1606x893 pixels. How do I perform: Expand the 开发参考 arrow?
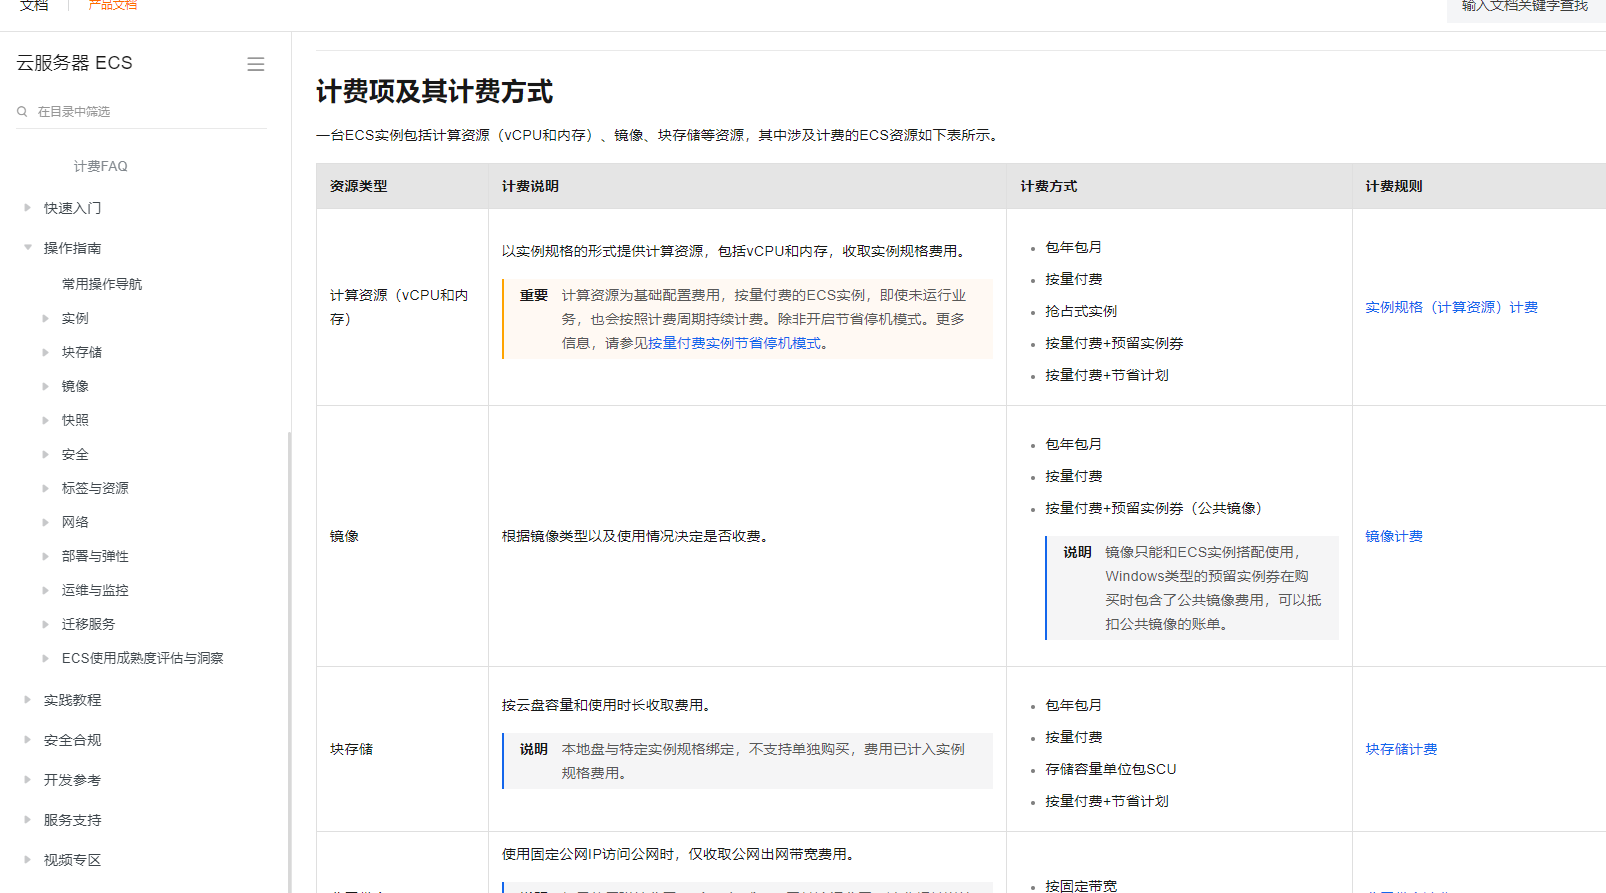pyautogui.click(x=27, y=780)
